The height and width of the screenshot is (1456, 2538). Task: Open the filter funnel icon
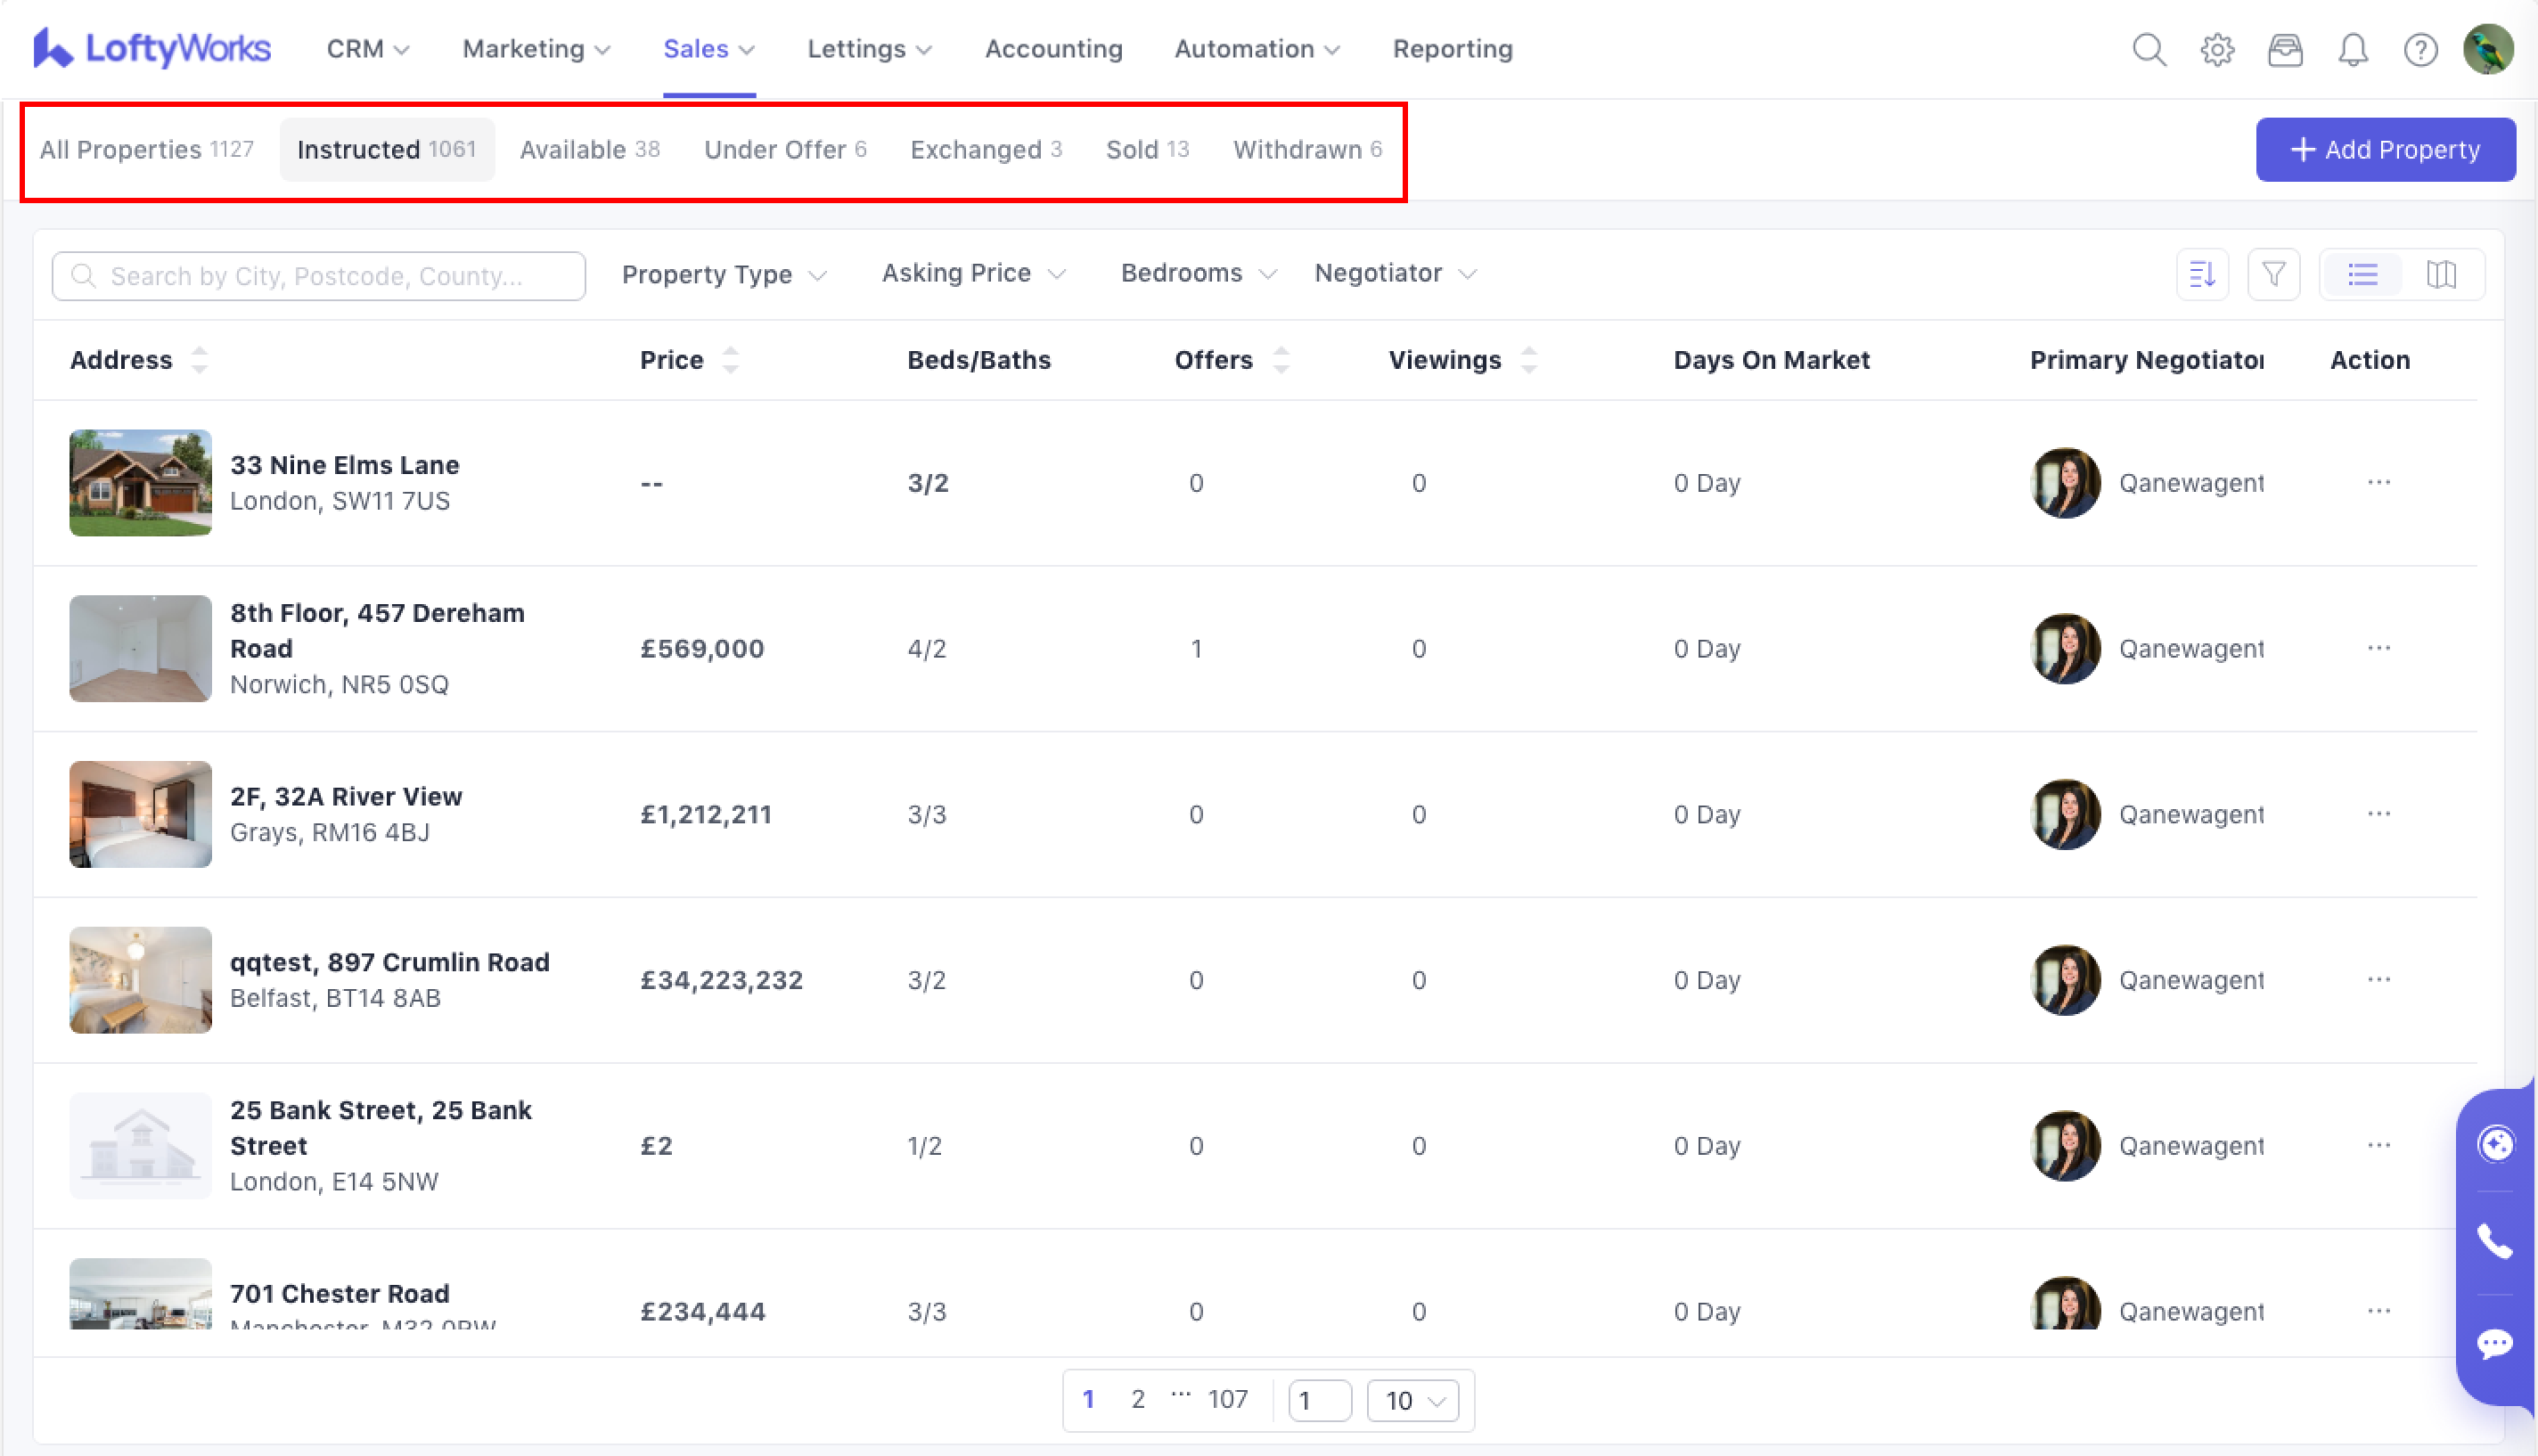(2273, 274)
